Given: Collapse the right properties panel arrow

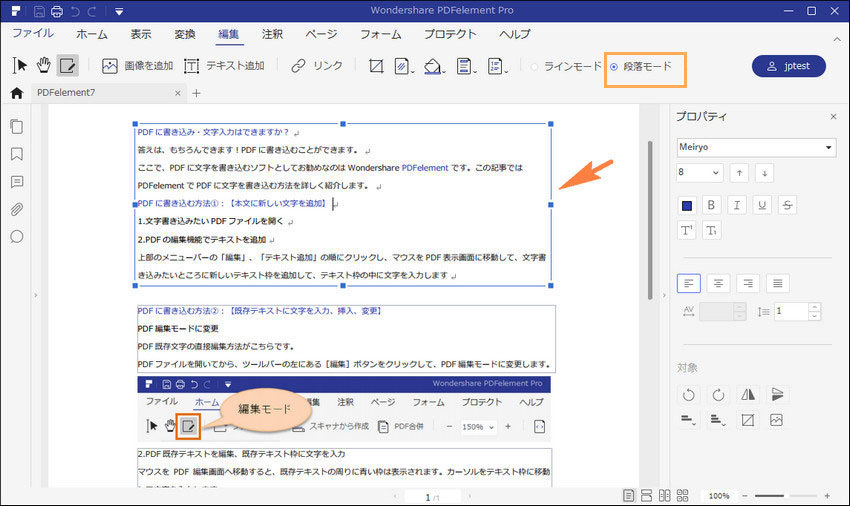Looking at the screenshot, I should tap(664, 296).
